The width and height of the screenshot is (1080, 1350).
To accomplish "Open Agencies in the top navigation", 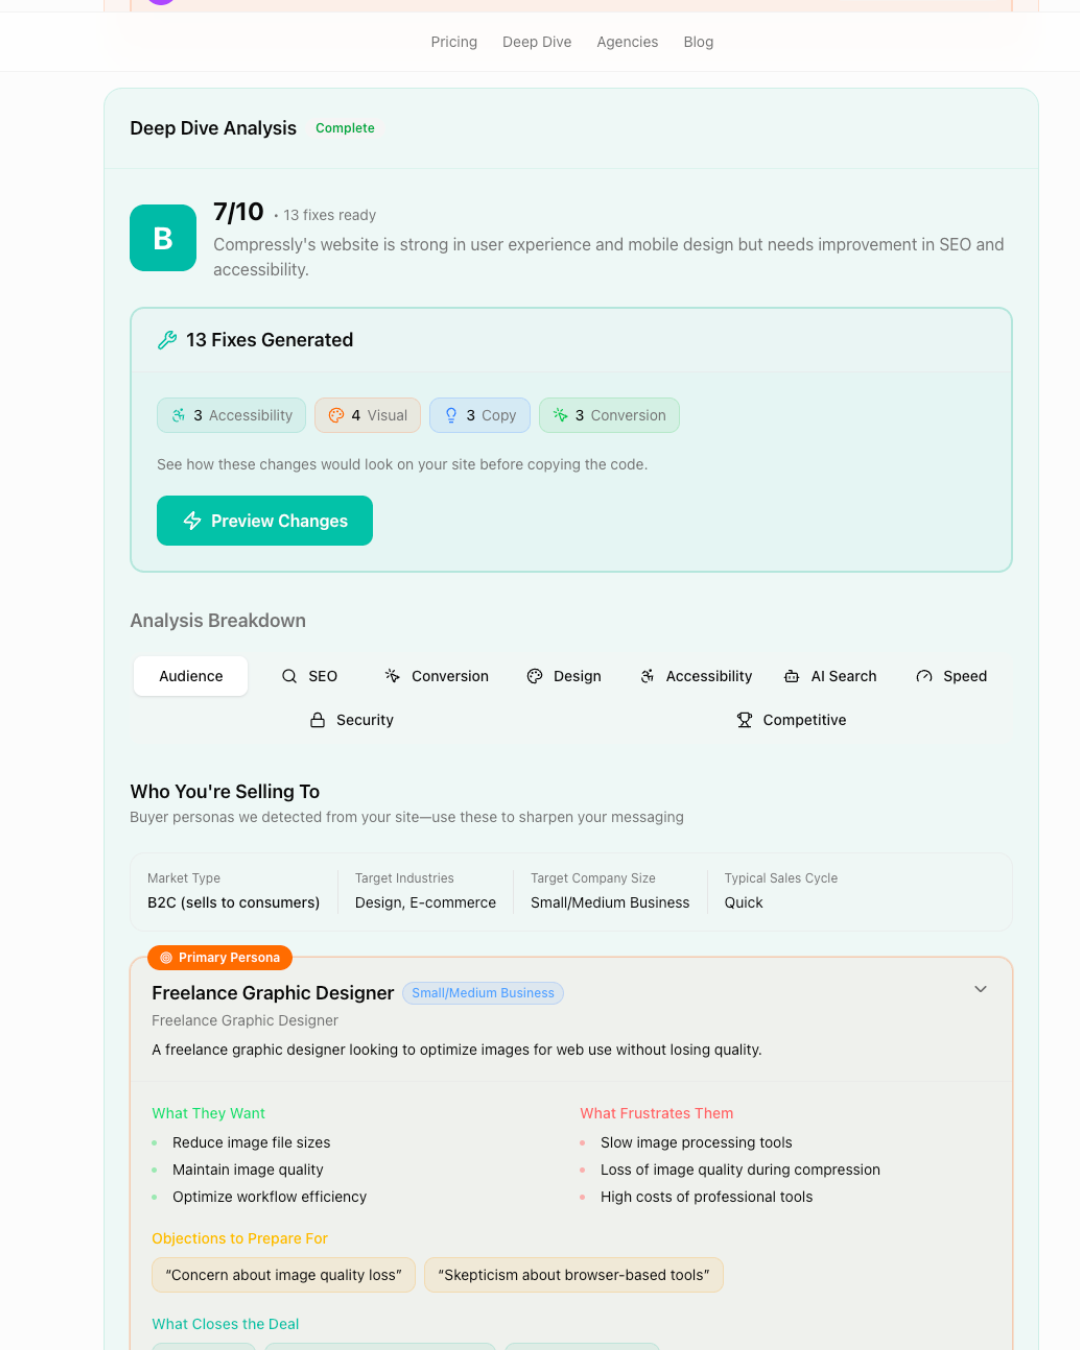I will pyautogui.click(x=627, y=42).
